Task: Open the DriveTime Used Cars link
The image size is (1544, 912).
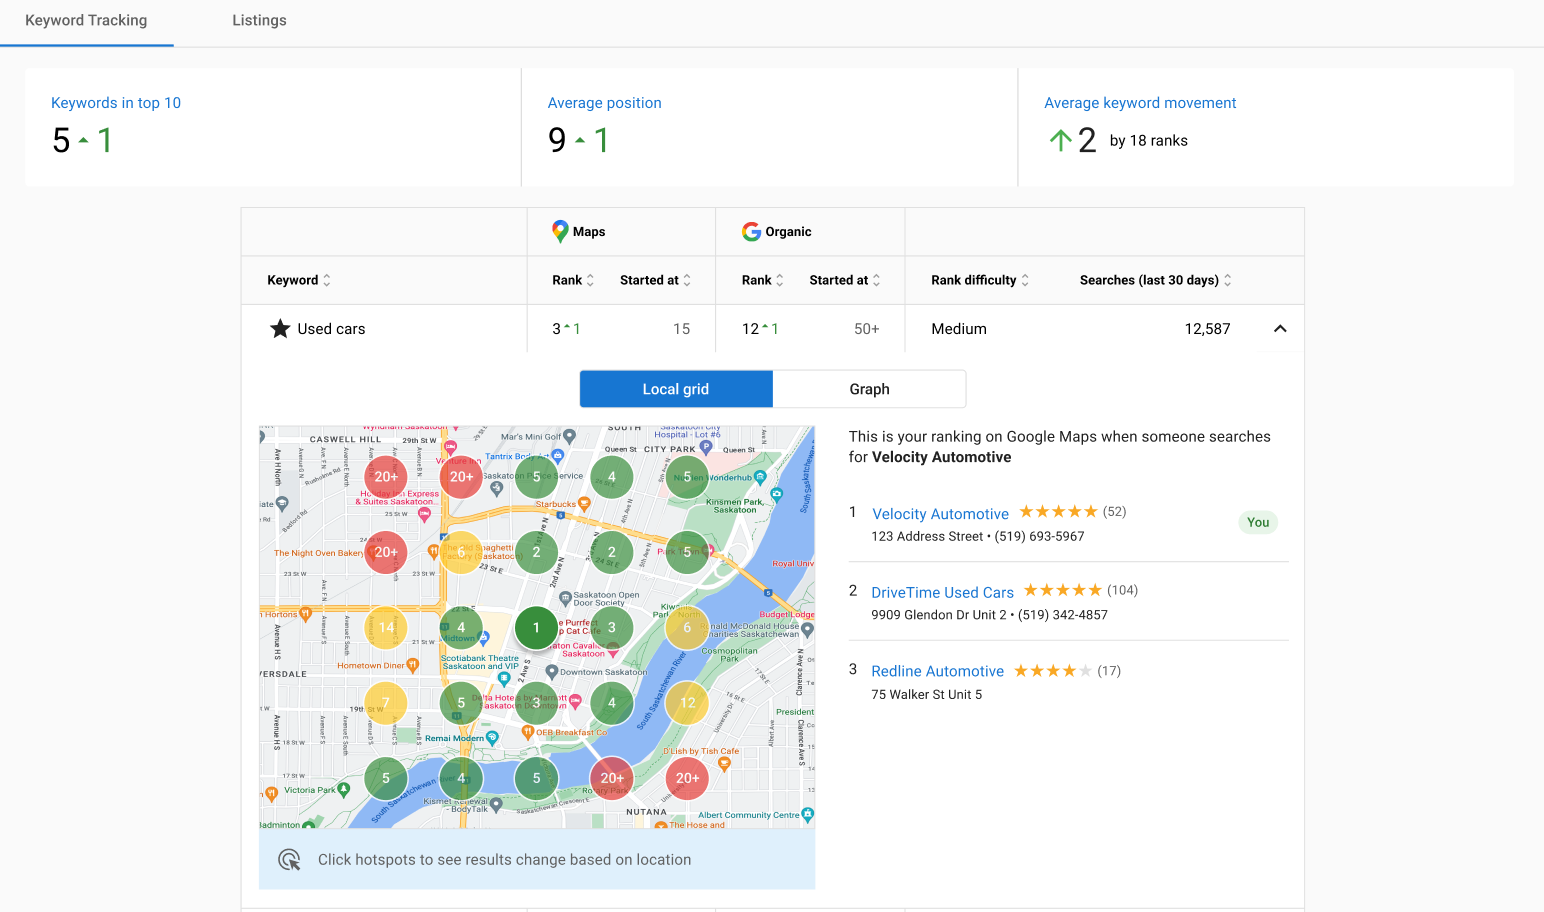Action: (942, 593)
